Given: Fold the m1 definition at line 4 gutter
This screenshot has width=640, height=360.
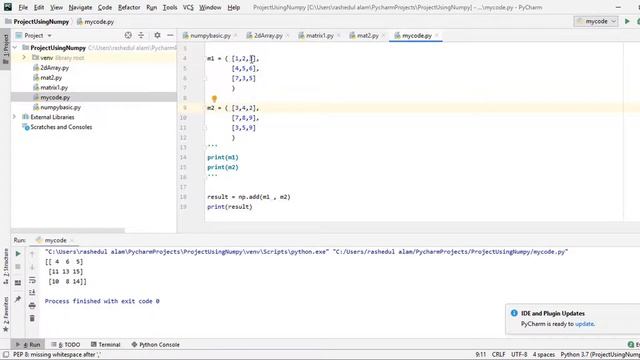Looking at the screenshot, I should (205, 58).
